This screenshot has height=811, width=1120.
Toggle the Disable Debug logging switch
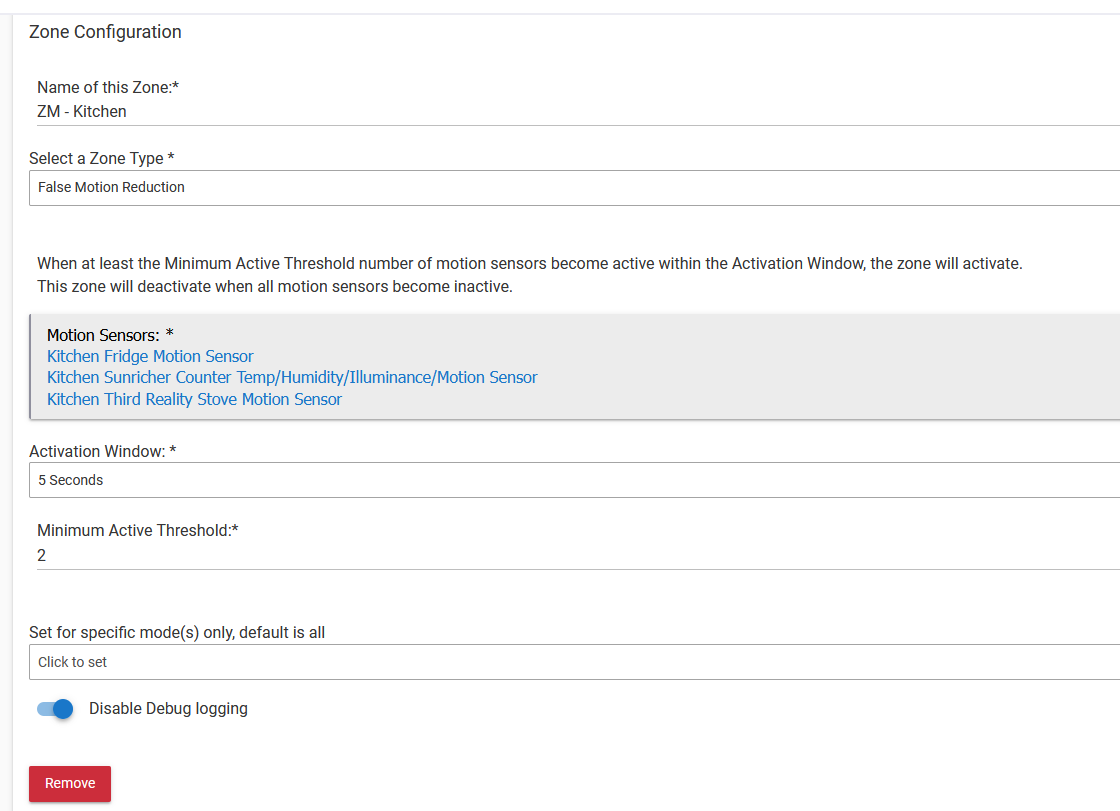[55, 709]
